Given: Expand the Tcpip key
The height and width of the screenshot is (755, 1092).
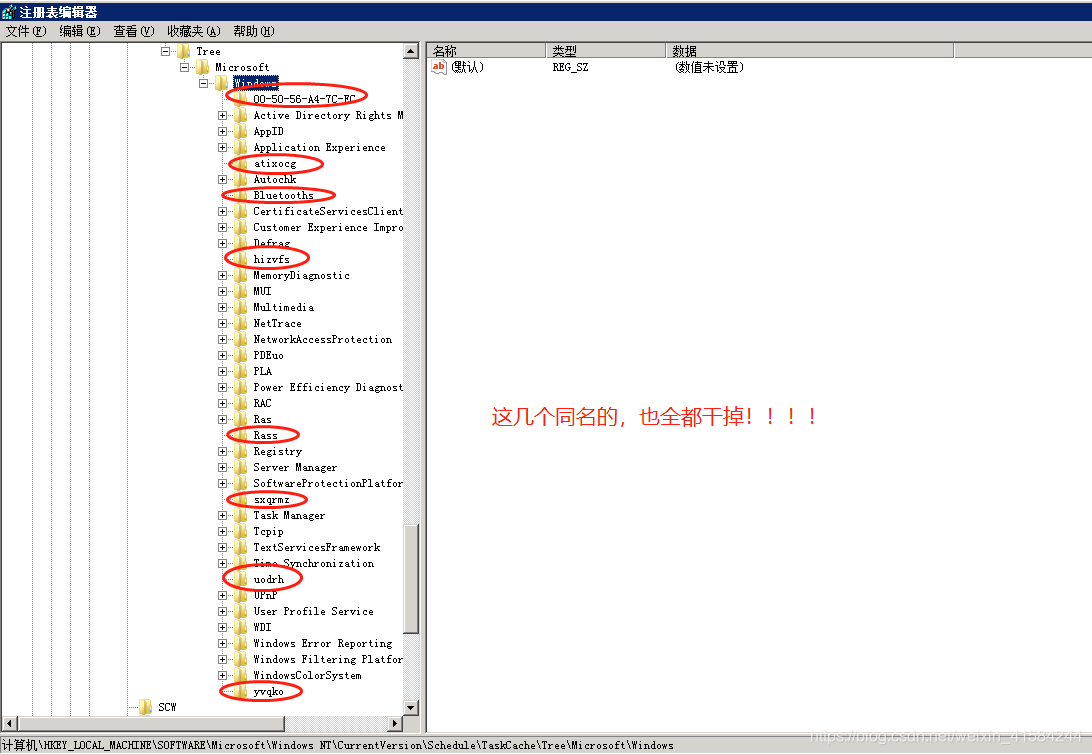Looking at the screenshot, I should pyautogui.click(x=222, y=531).
